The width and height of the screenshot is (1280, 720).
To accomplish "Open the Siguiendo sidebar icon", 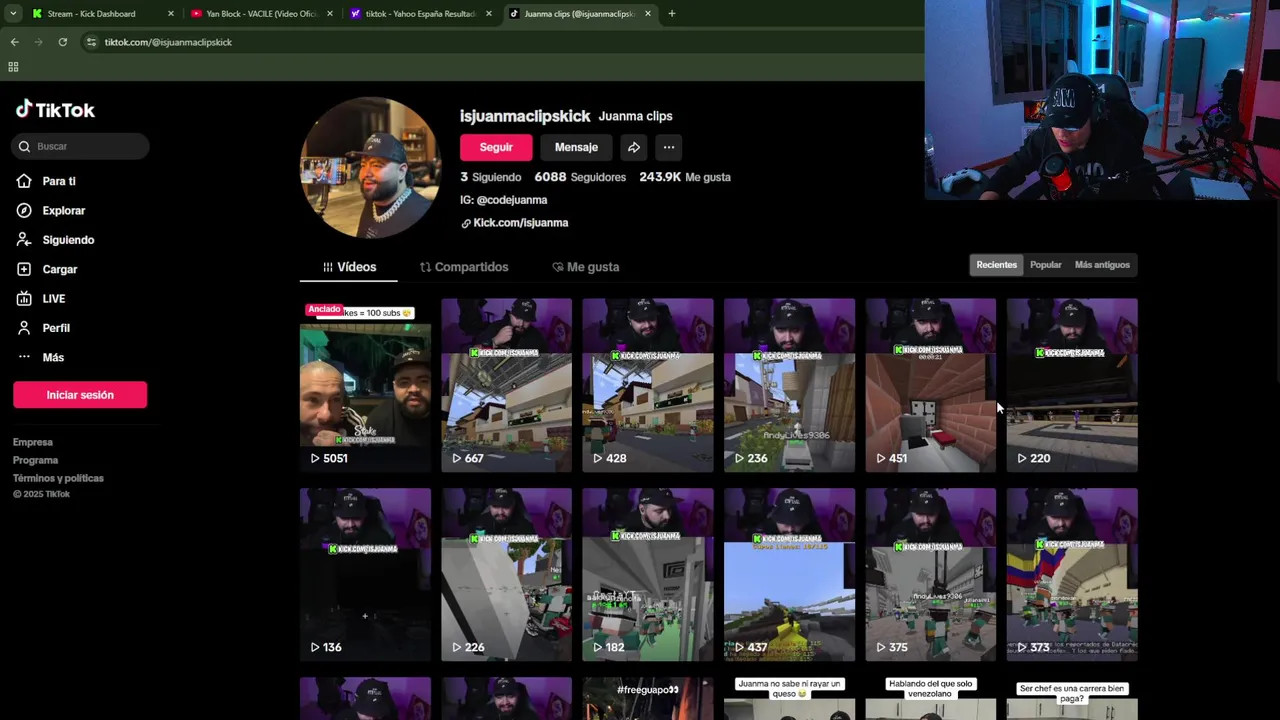I will coord(24,240).
